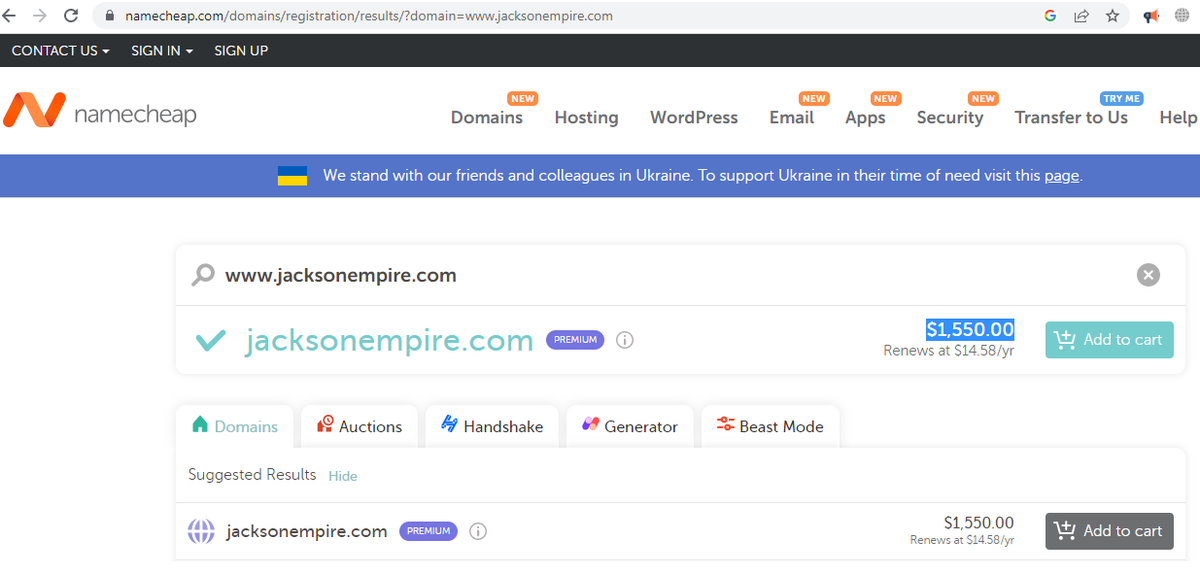Click the SIGN UP link
The image size is (1200, 574).
[x=241, y=50]
